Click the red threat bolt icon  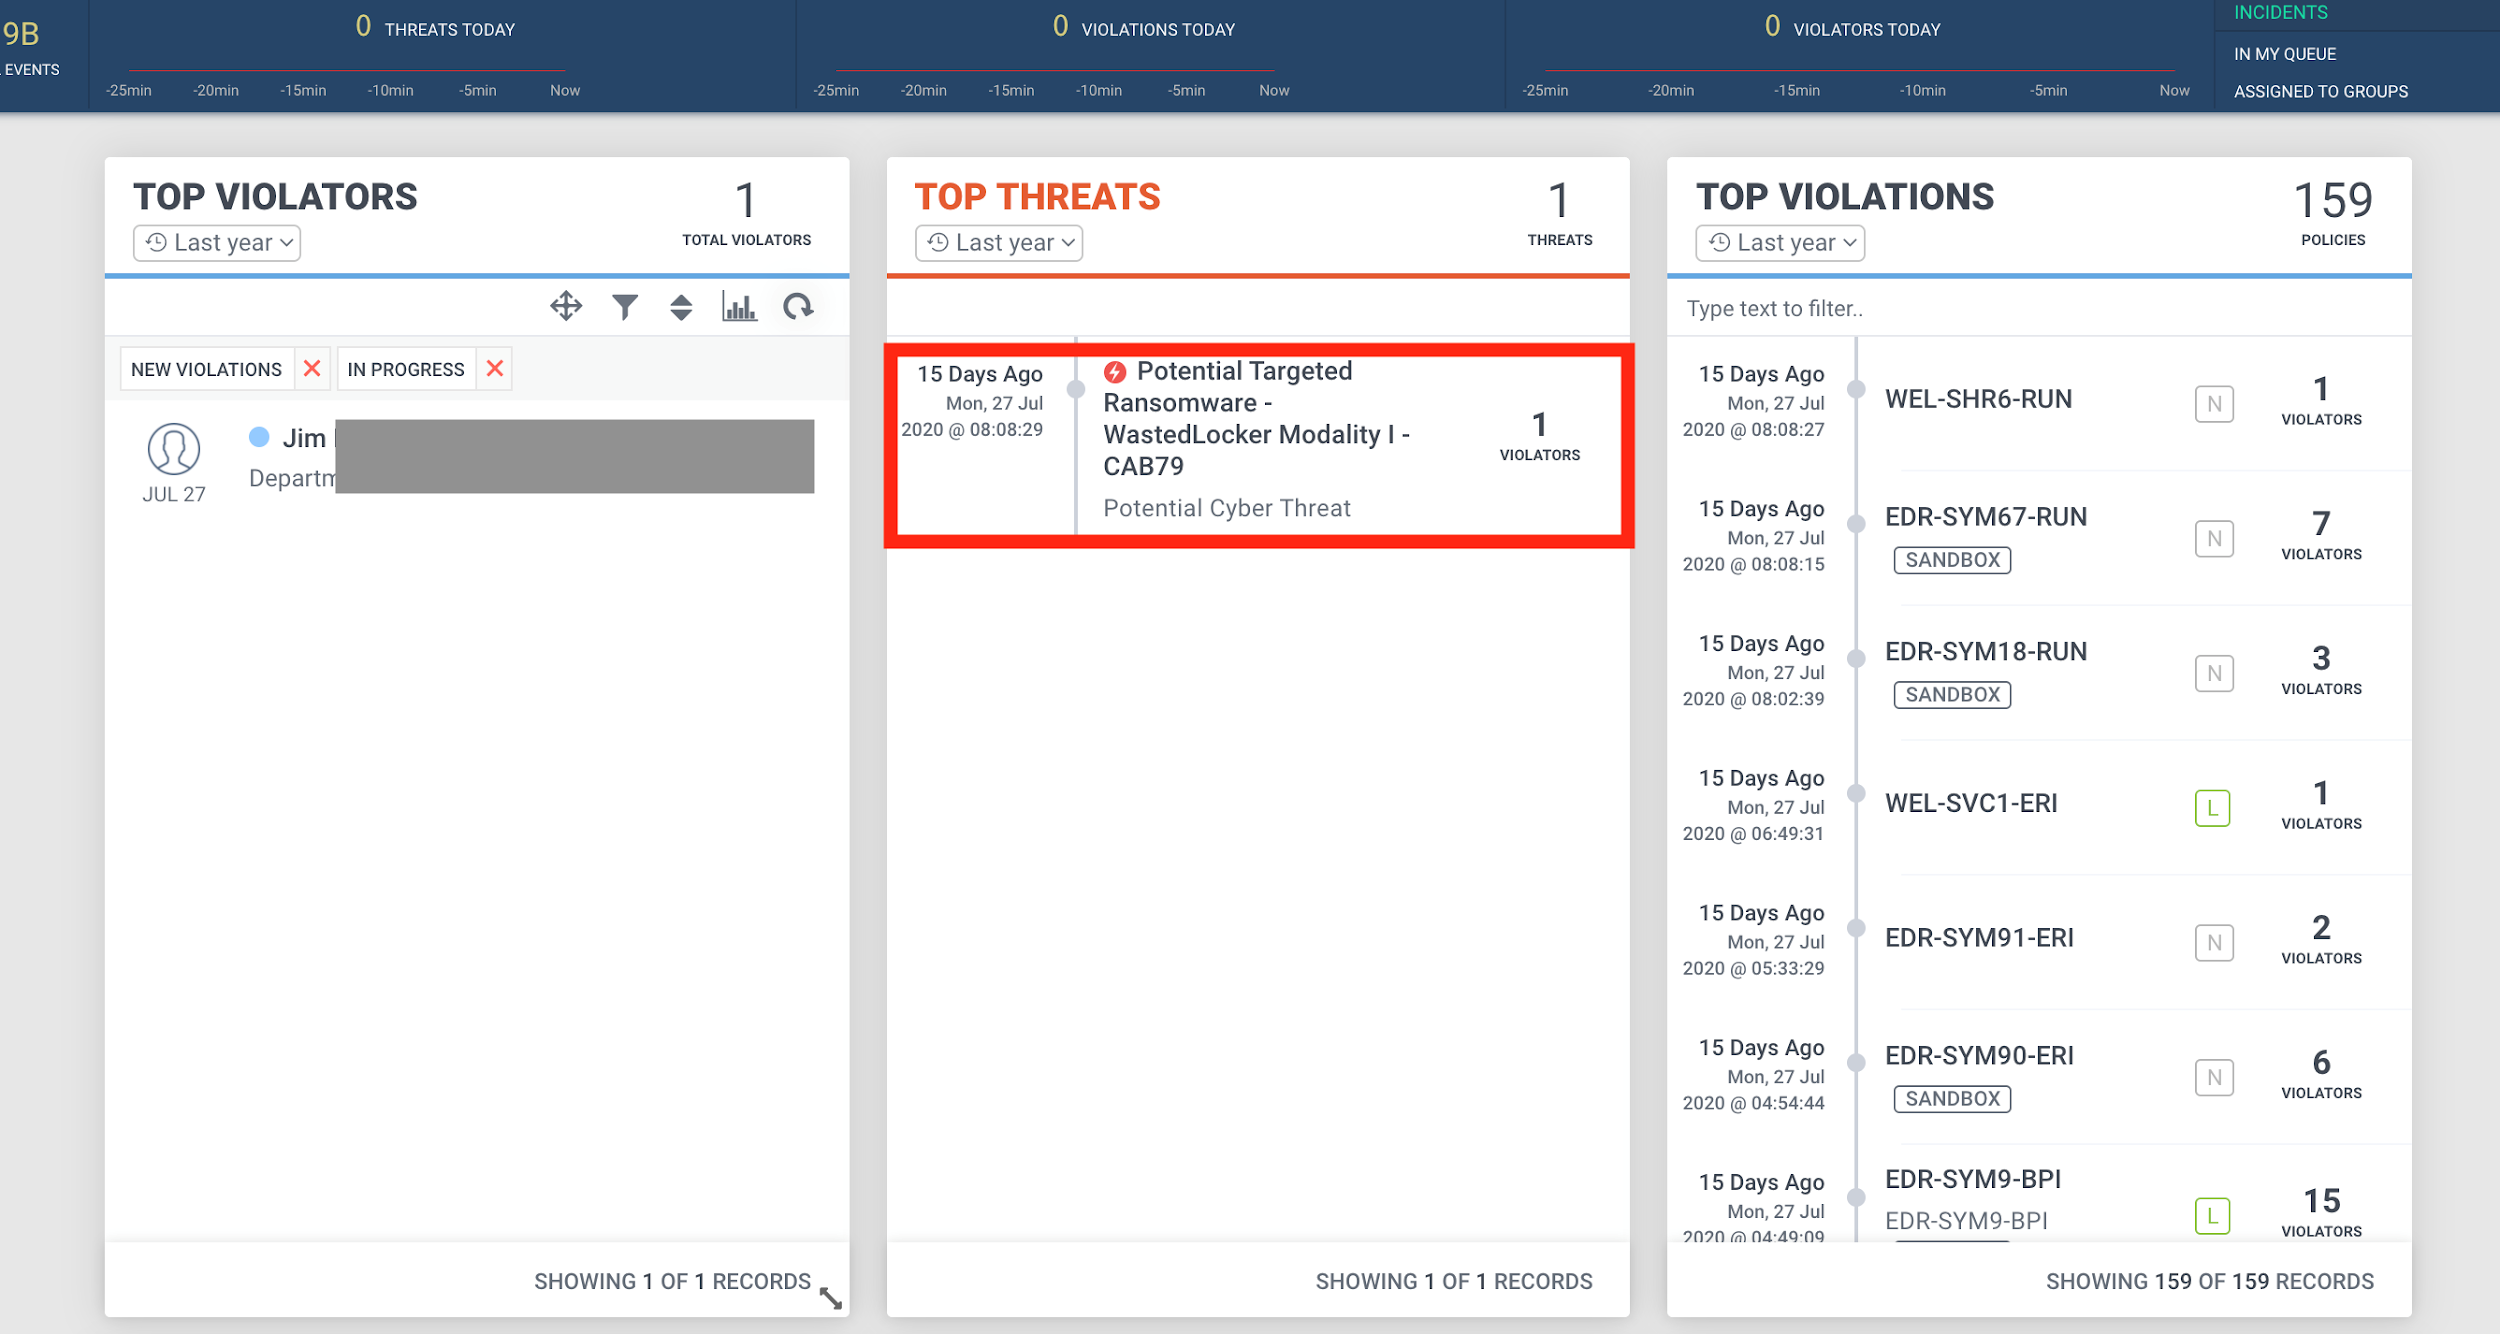pyautogui.click(x=1115, y=372)
